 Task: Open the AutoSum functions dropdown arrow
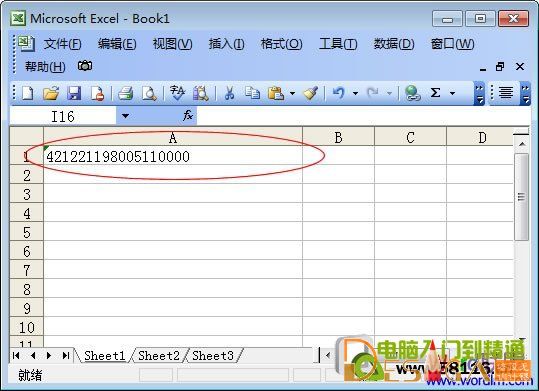coord(452,93)
